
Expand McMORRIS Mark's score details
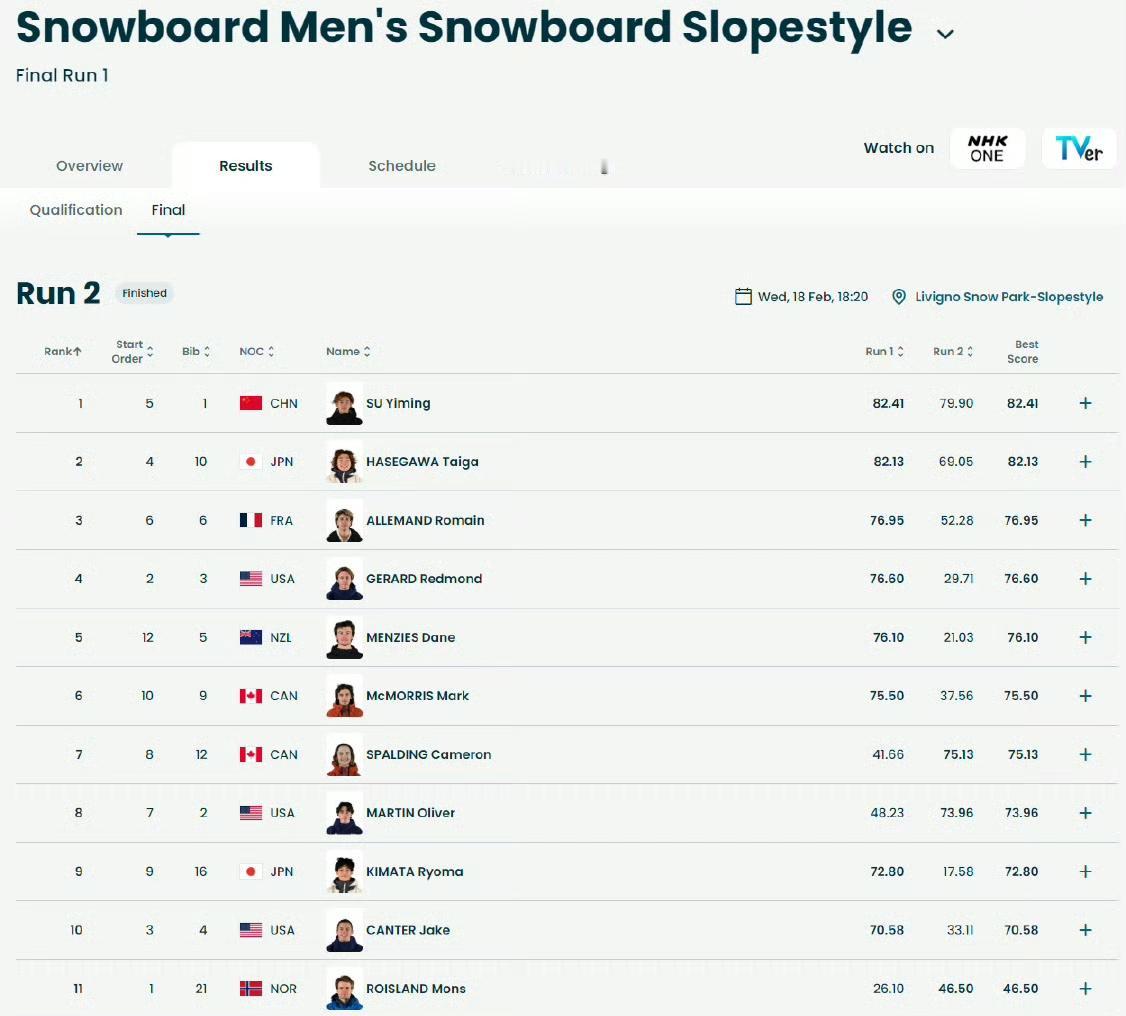point(1085,696)
